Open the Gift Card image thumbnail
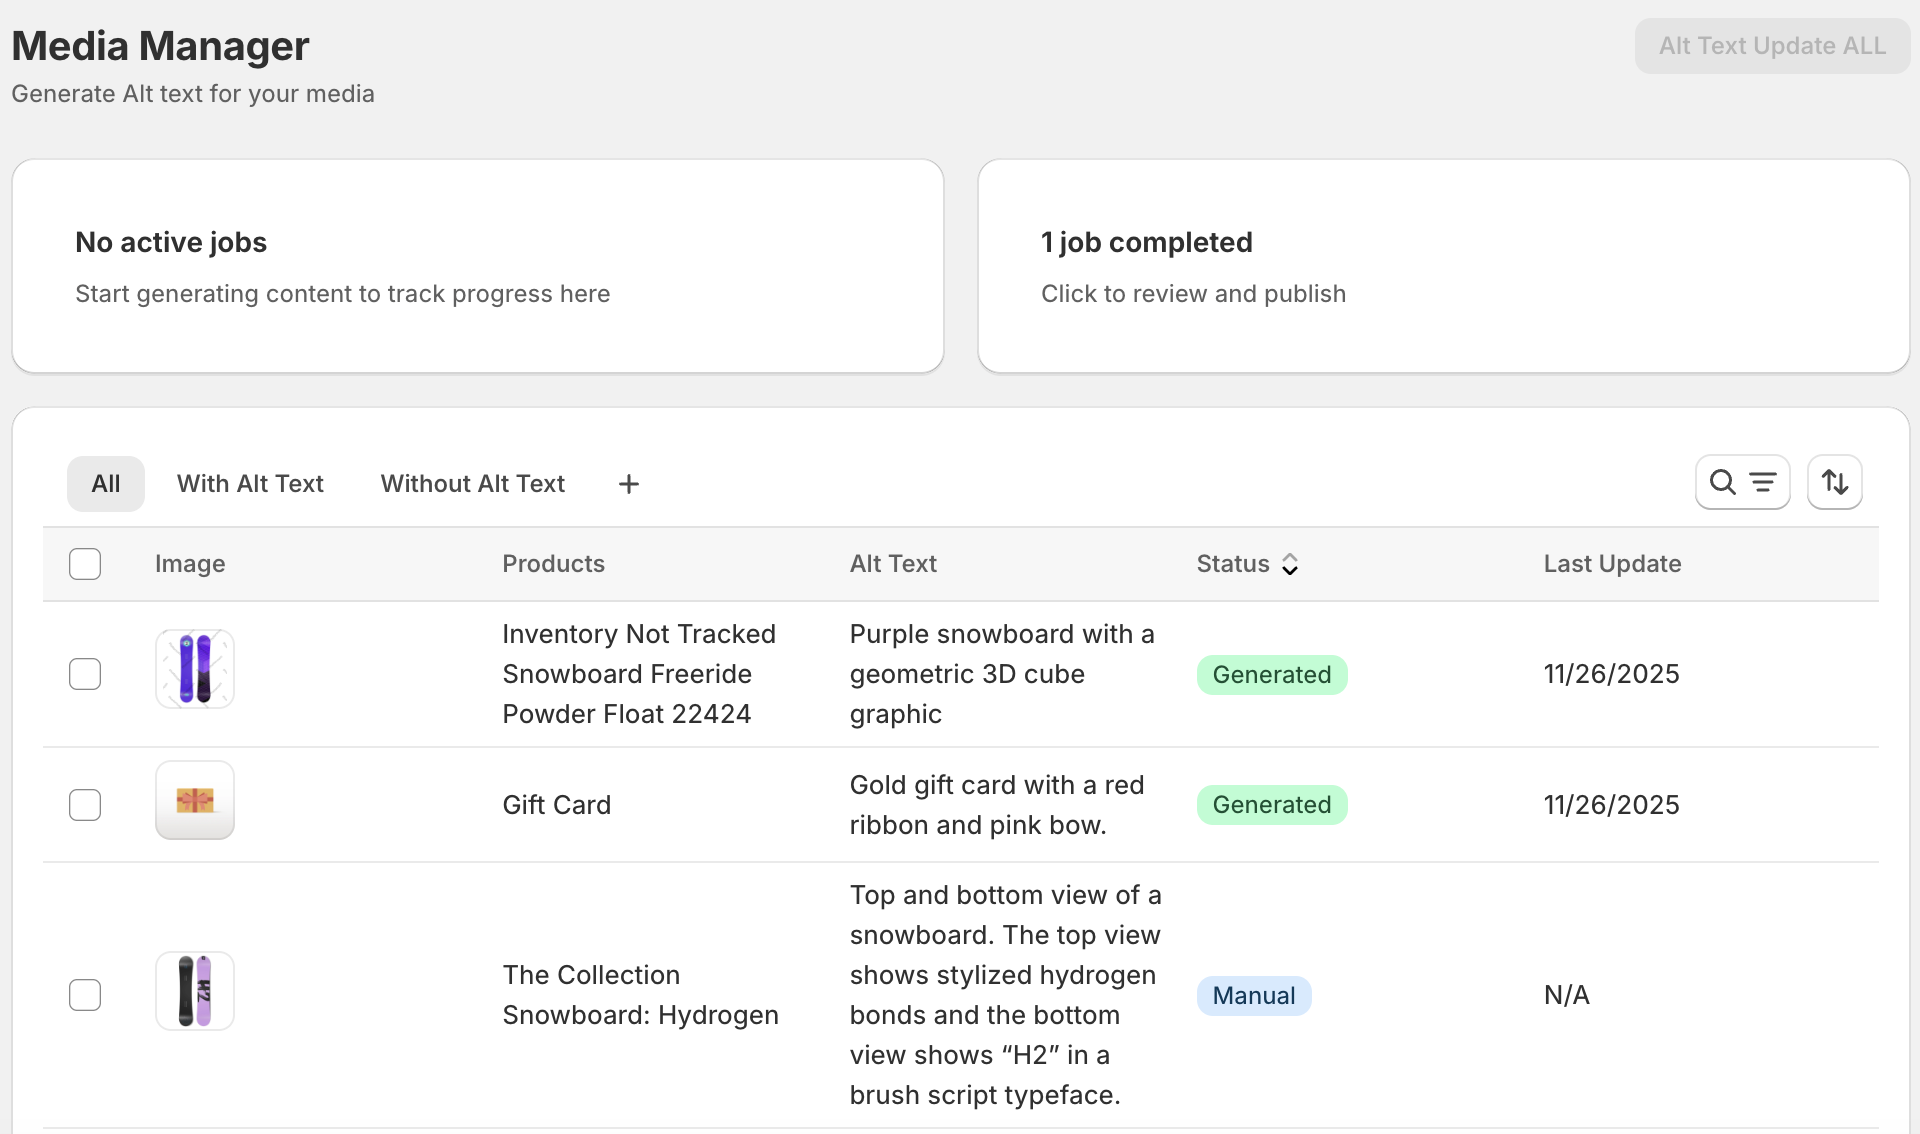The image size is (1920, 1134). (x=195, y=800)
